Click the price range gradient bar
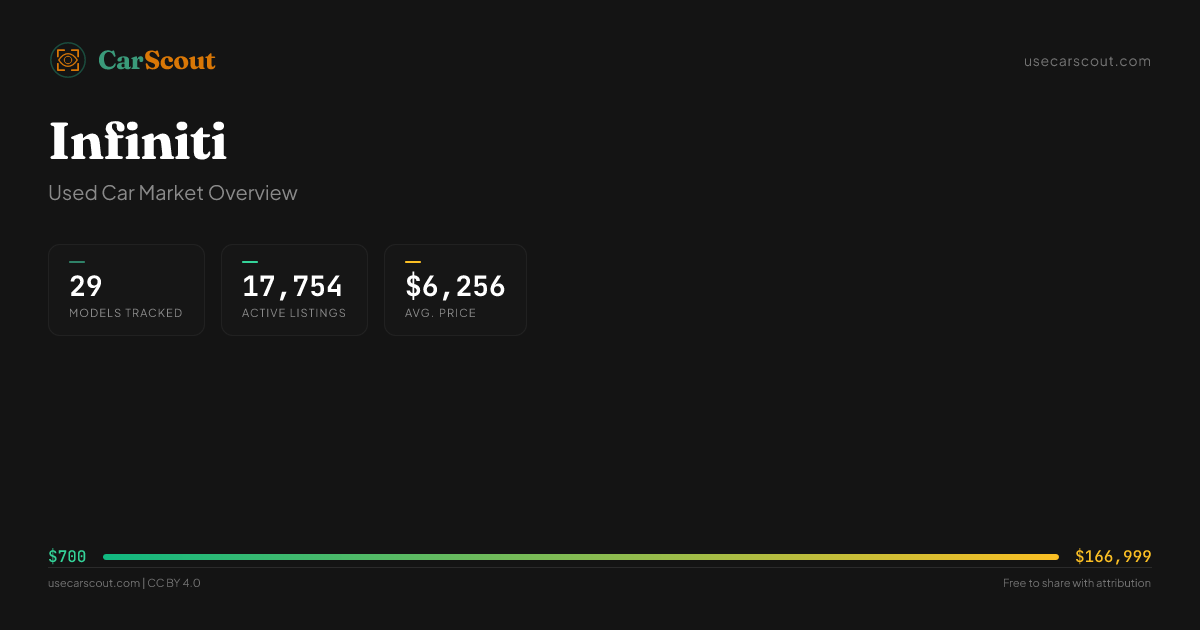Viewport: 1200px width, 630px height. pos(580,557)
